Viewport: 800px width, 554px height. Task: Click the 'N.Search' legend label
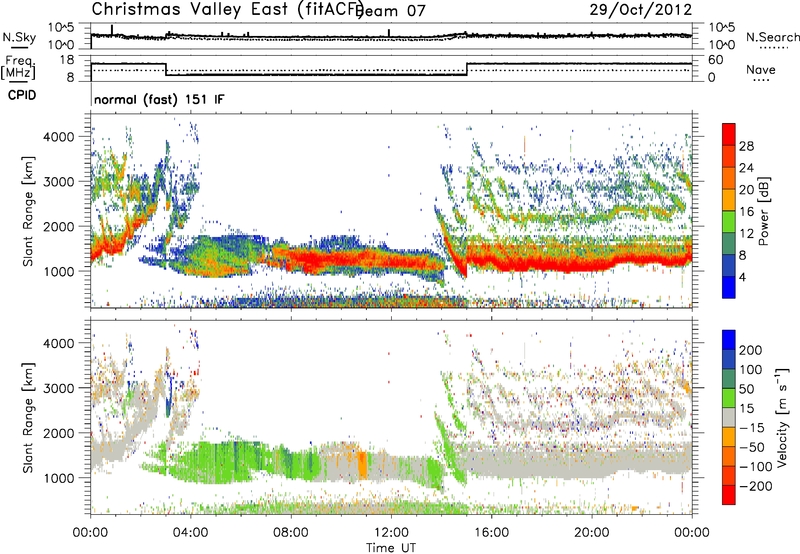[x=772, y=37]
